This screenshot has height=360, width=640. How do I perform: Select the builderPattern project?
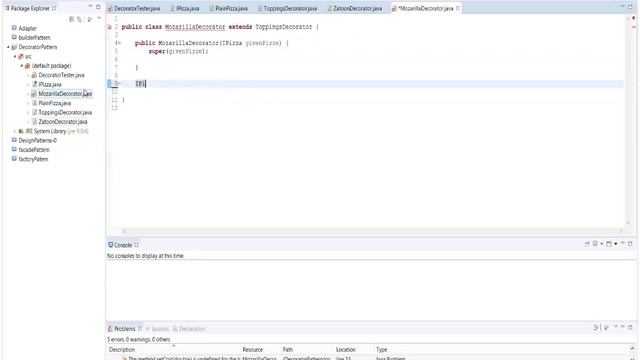(34, 38)
